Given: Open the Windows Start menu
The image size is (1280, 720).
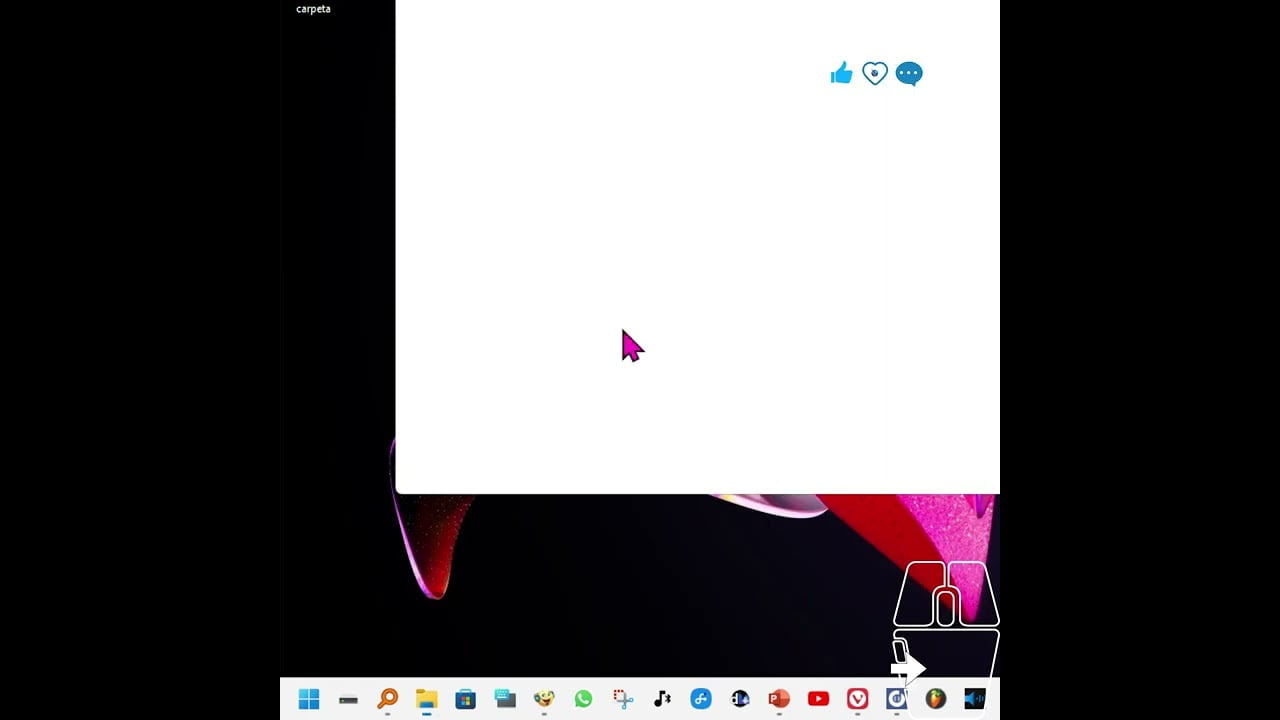Looking at the screenshot, I should (309, 699).
